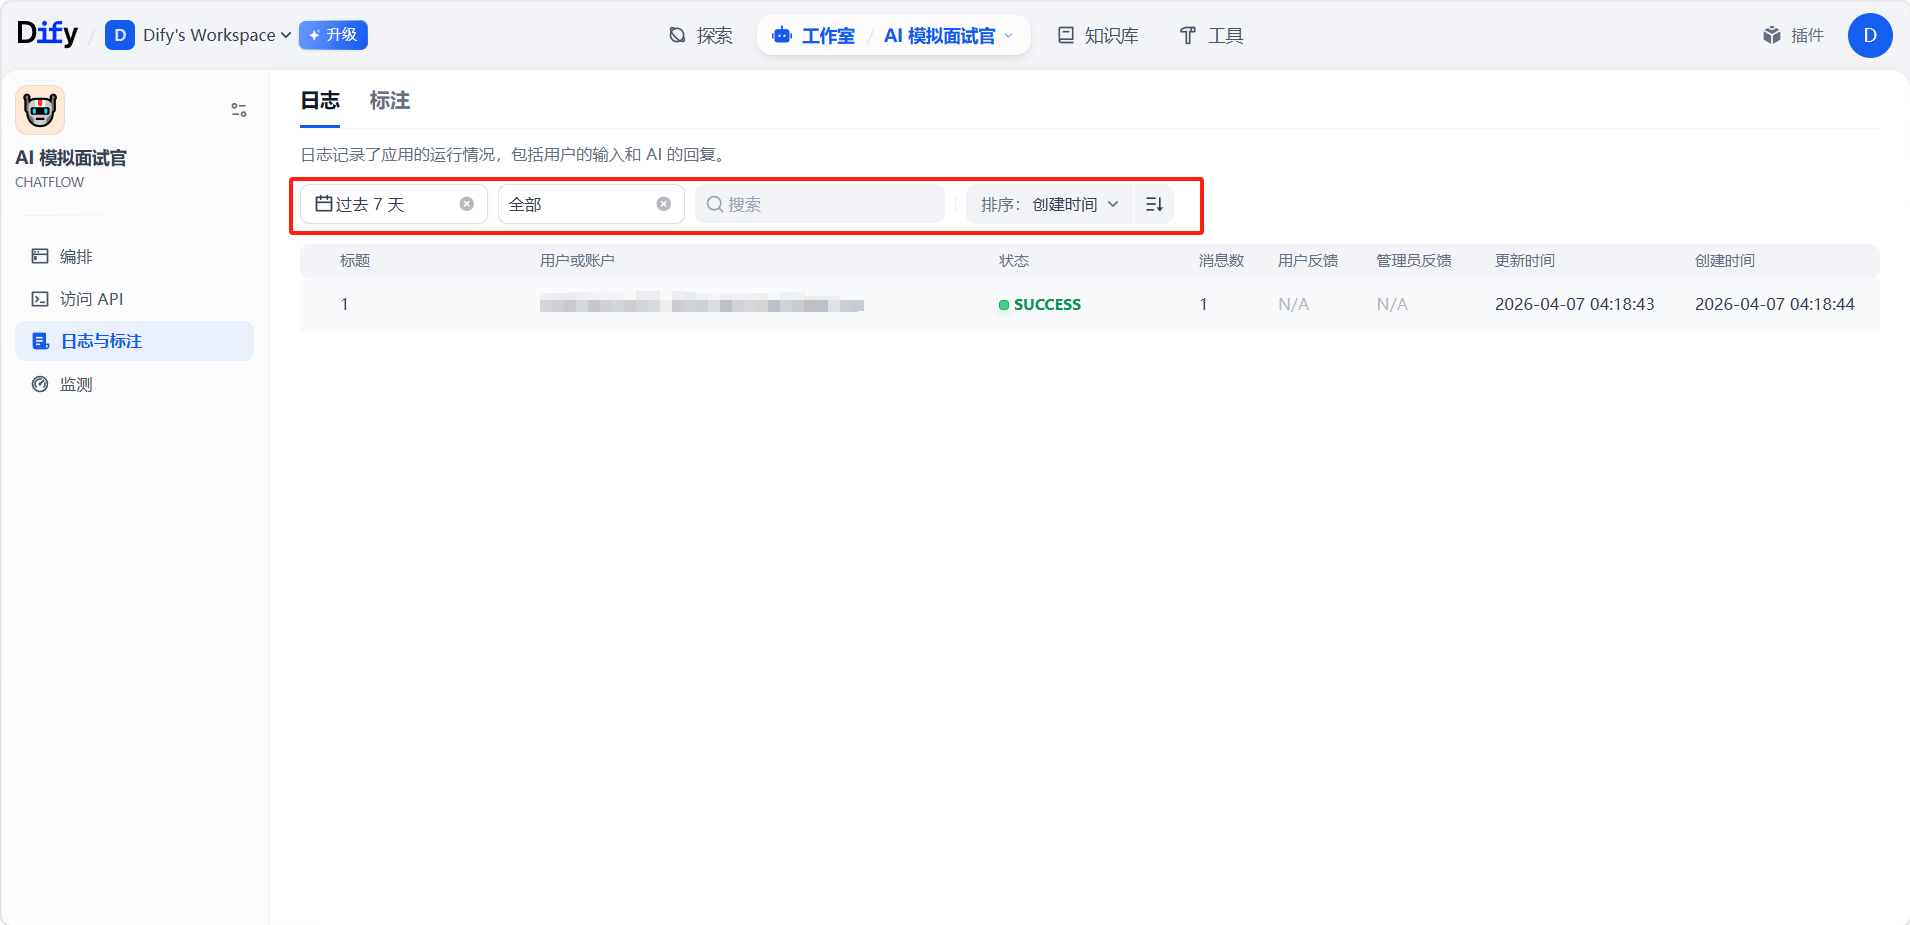Open the 插件 plugins page
Viewport: 1910px width, 925px height.
tap(1794, 35)
